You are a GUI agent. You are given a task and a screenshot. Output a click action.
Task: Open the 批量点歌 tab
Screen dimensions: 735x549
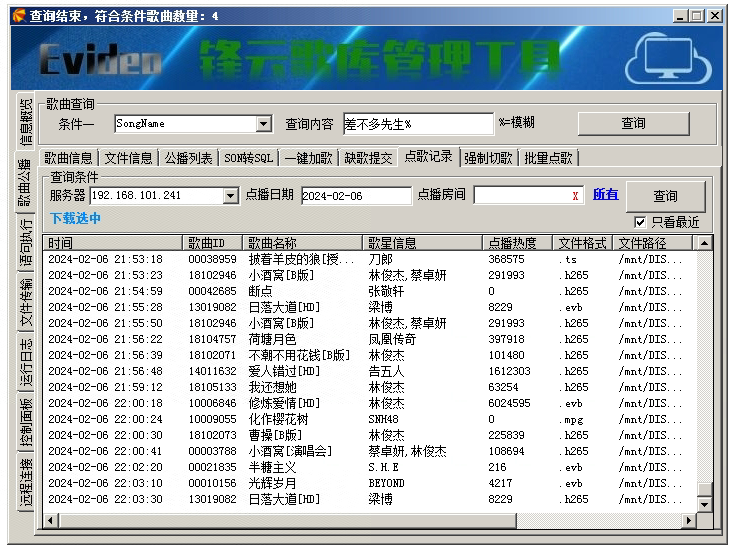[548, 158]
